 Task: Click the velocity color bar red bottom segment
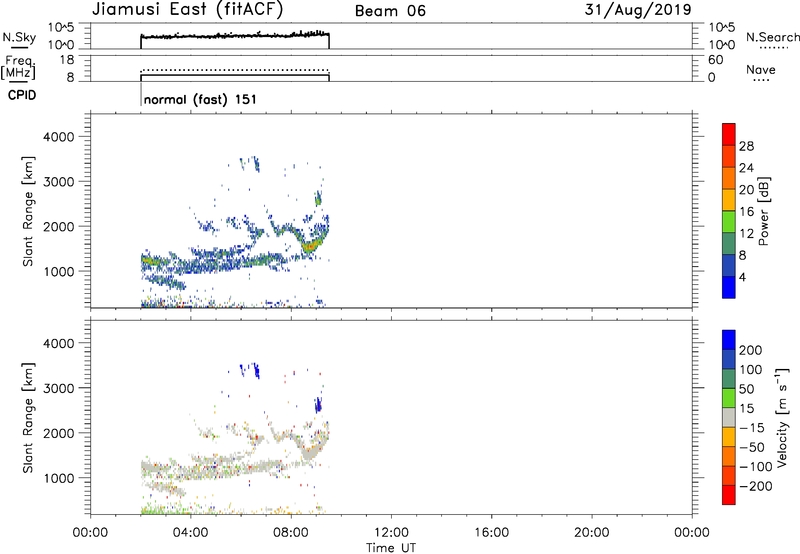(x=729, y=495)
